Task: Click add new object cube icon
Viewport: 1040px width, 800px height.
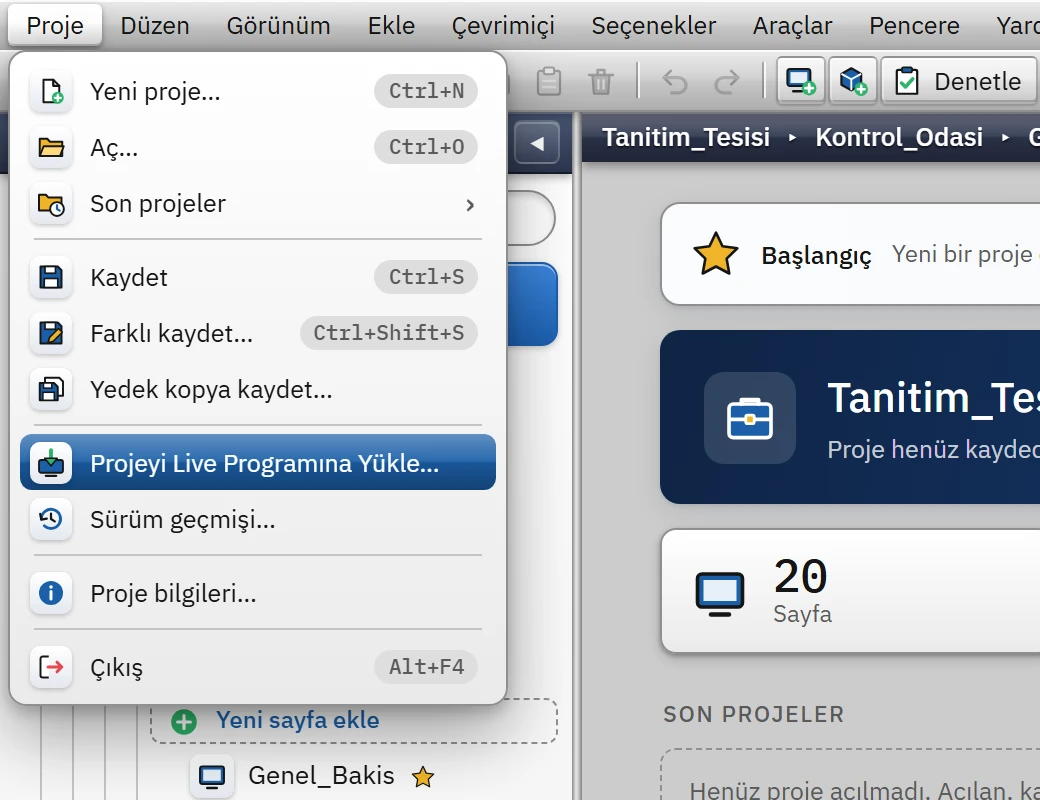Action: coord(853,81)
